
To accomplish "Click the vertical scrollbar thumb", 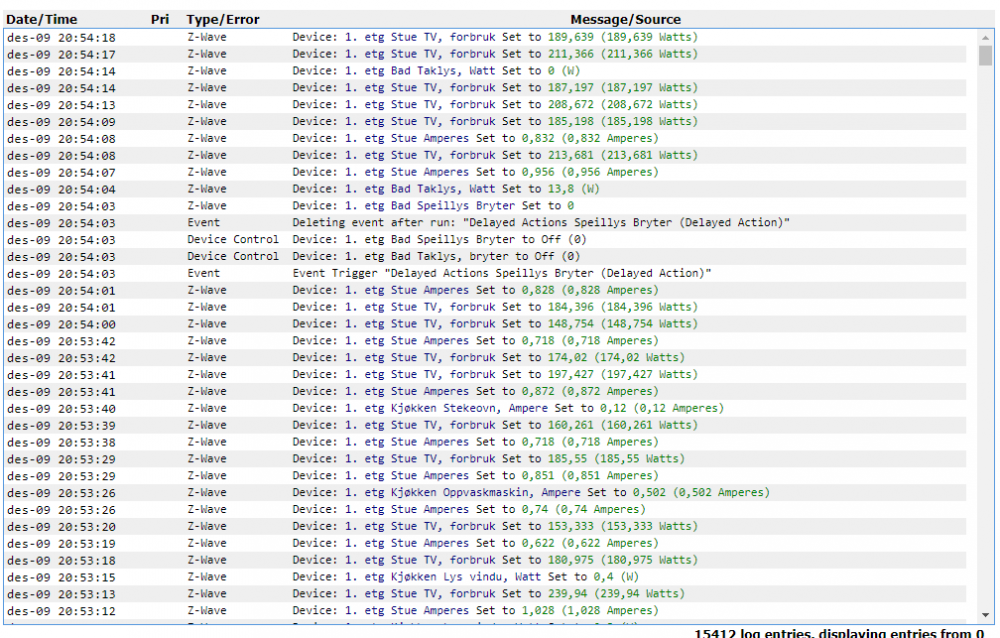I will tap(985, 55).
